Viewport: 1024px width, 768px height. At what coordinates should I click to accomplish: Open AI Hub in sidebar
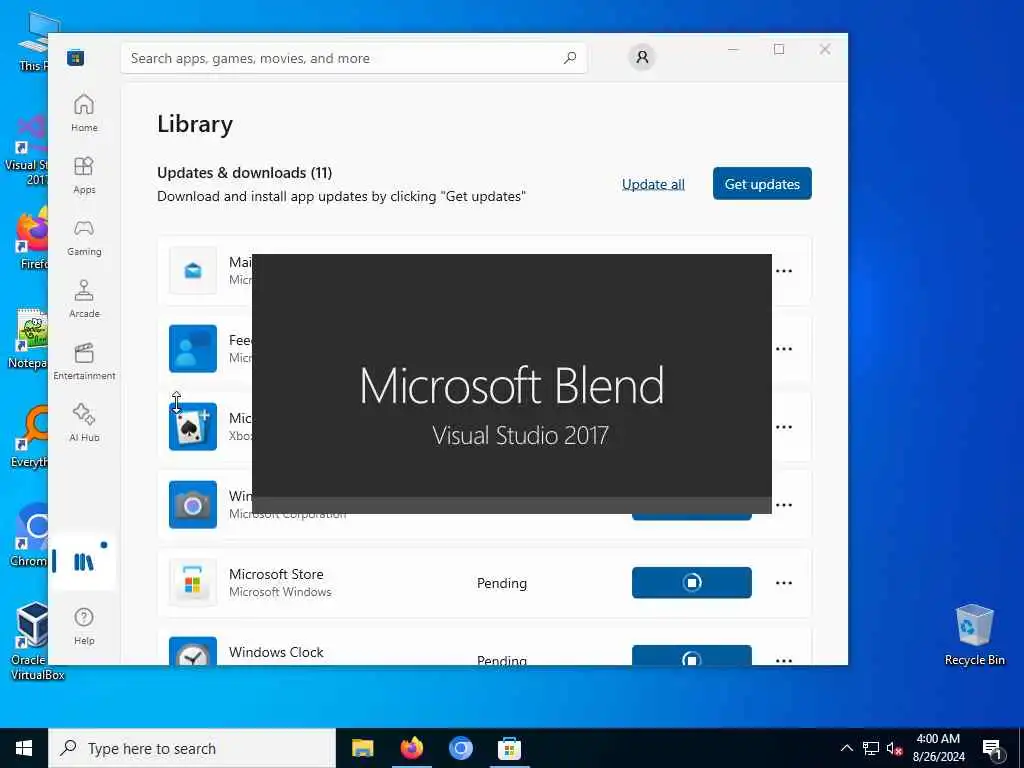pos(84,423)
